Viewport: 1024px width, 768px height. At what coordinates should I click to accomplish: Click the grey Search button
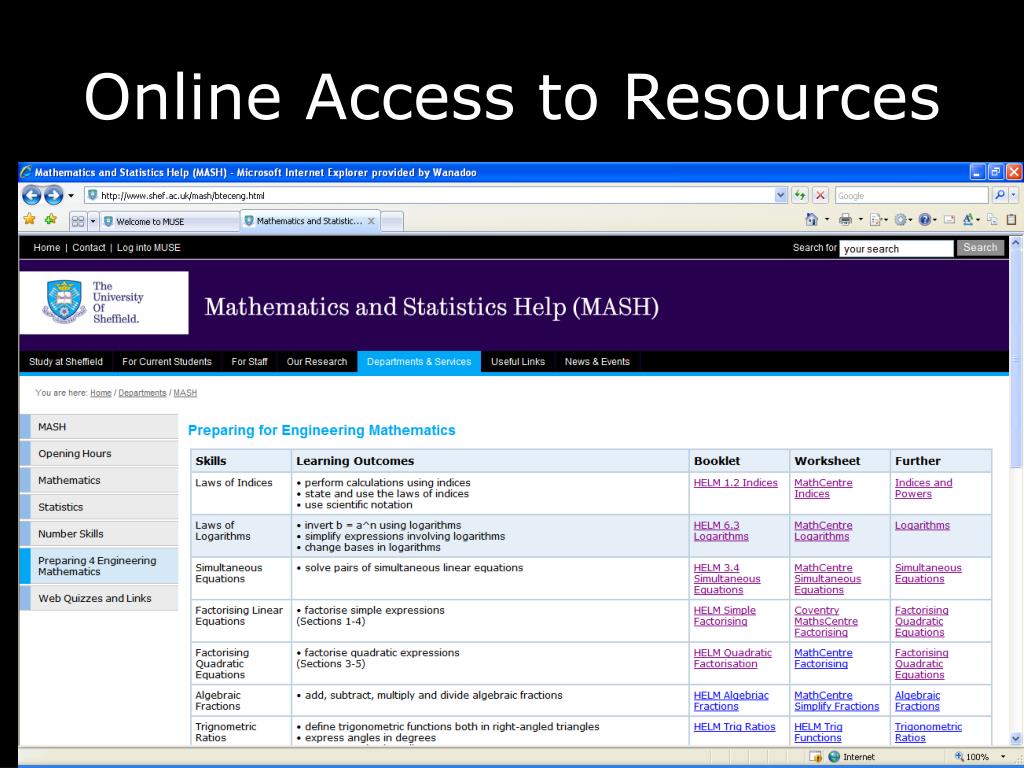980,248
